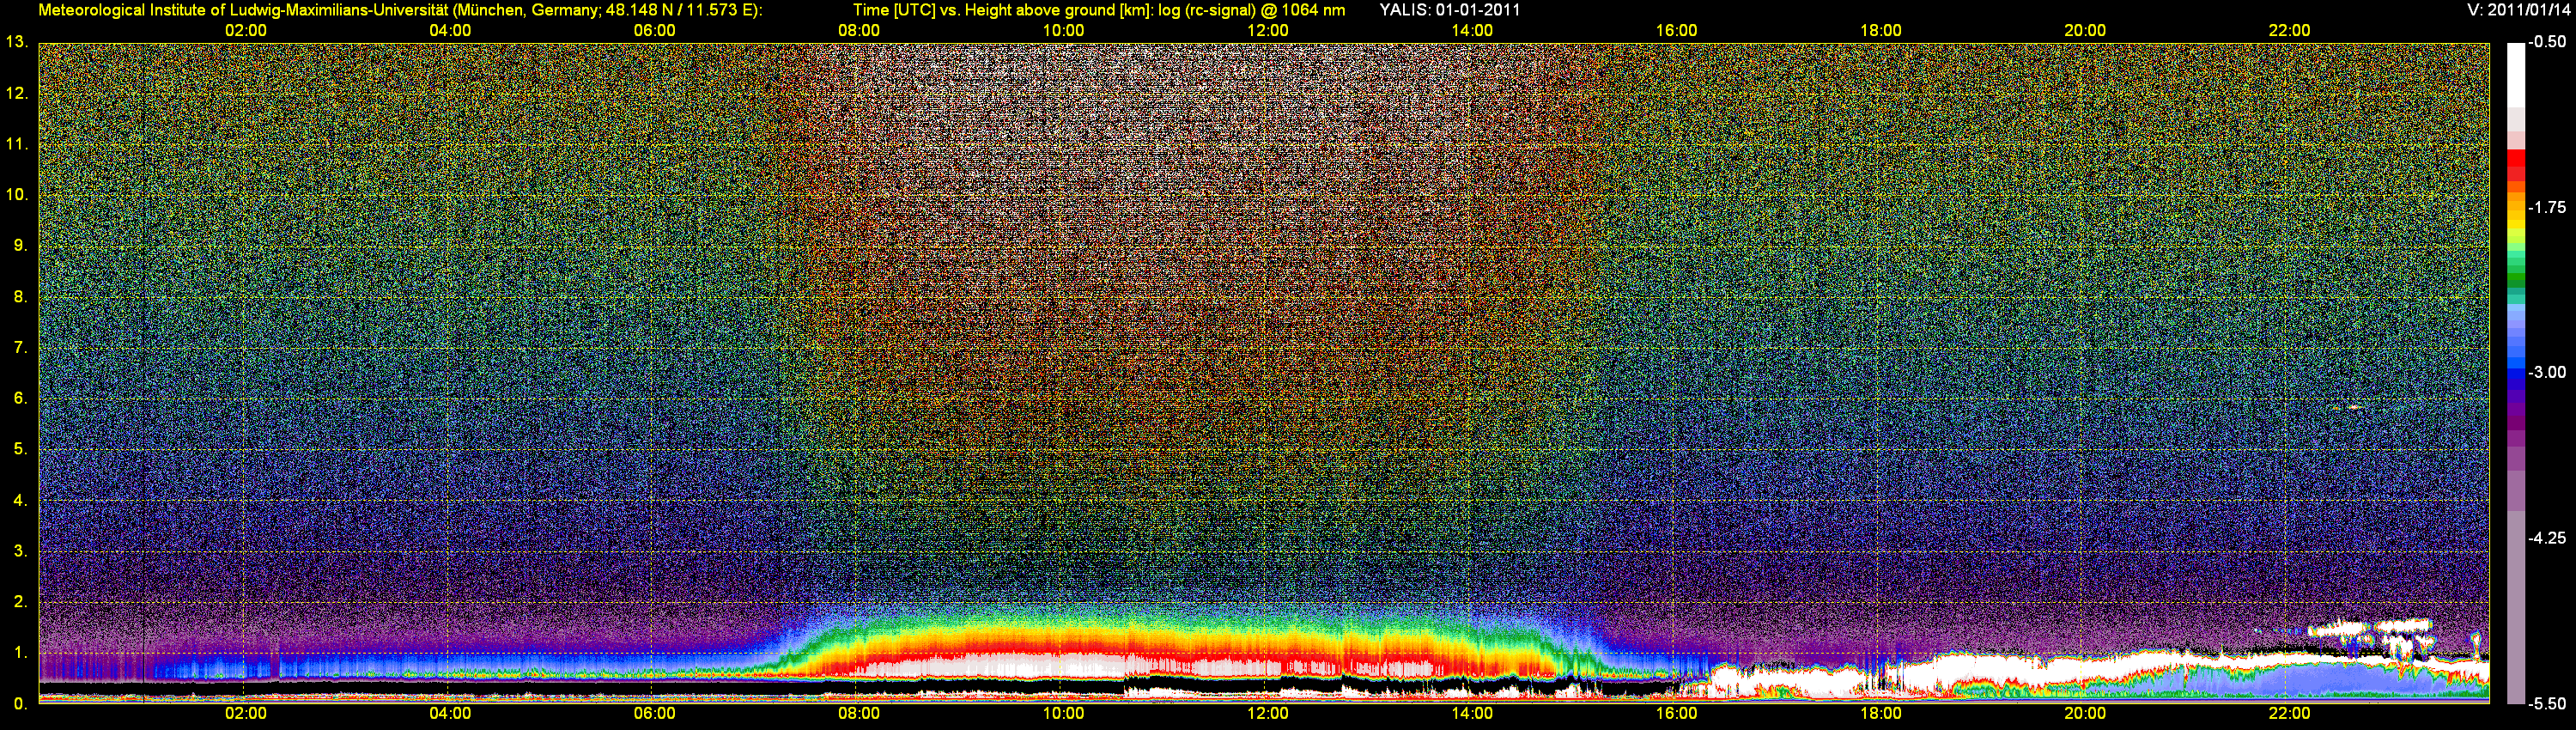2576x730 pixels.
Task: Select '08:00' on the lower time axis
Action: (859, 714)
